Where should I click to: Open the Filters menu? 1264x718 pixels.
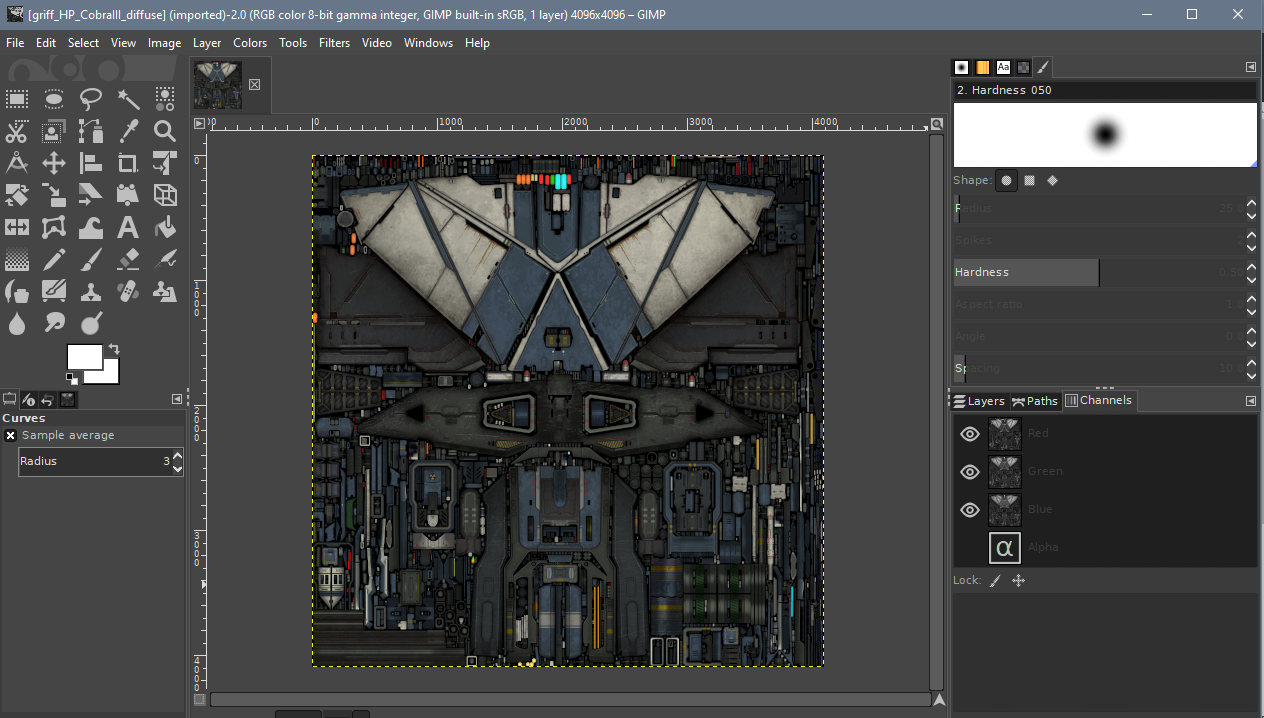pos(334,43)
